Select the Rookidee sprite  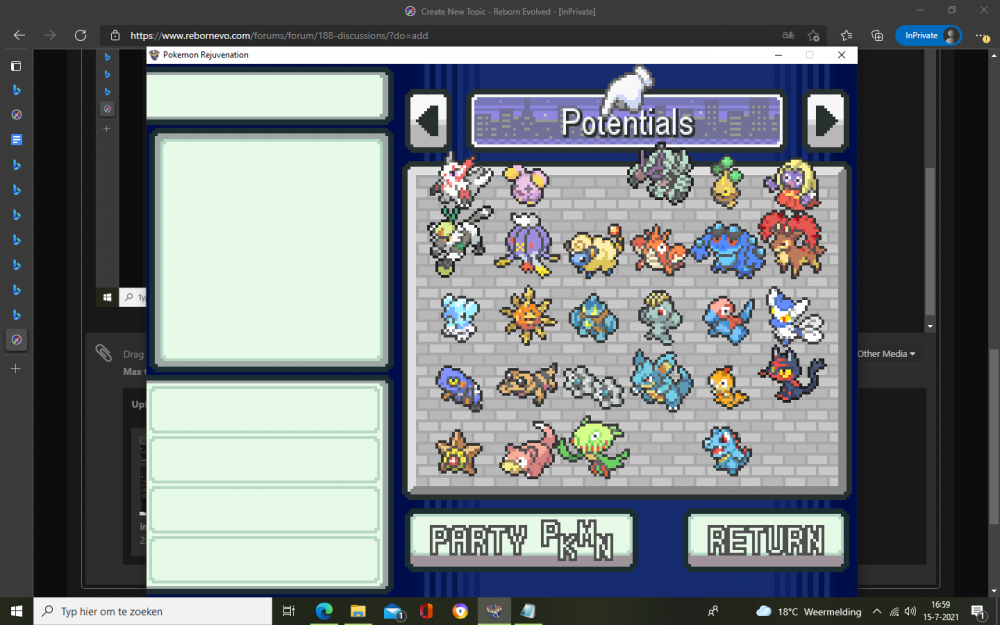click(459, 388)
